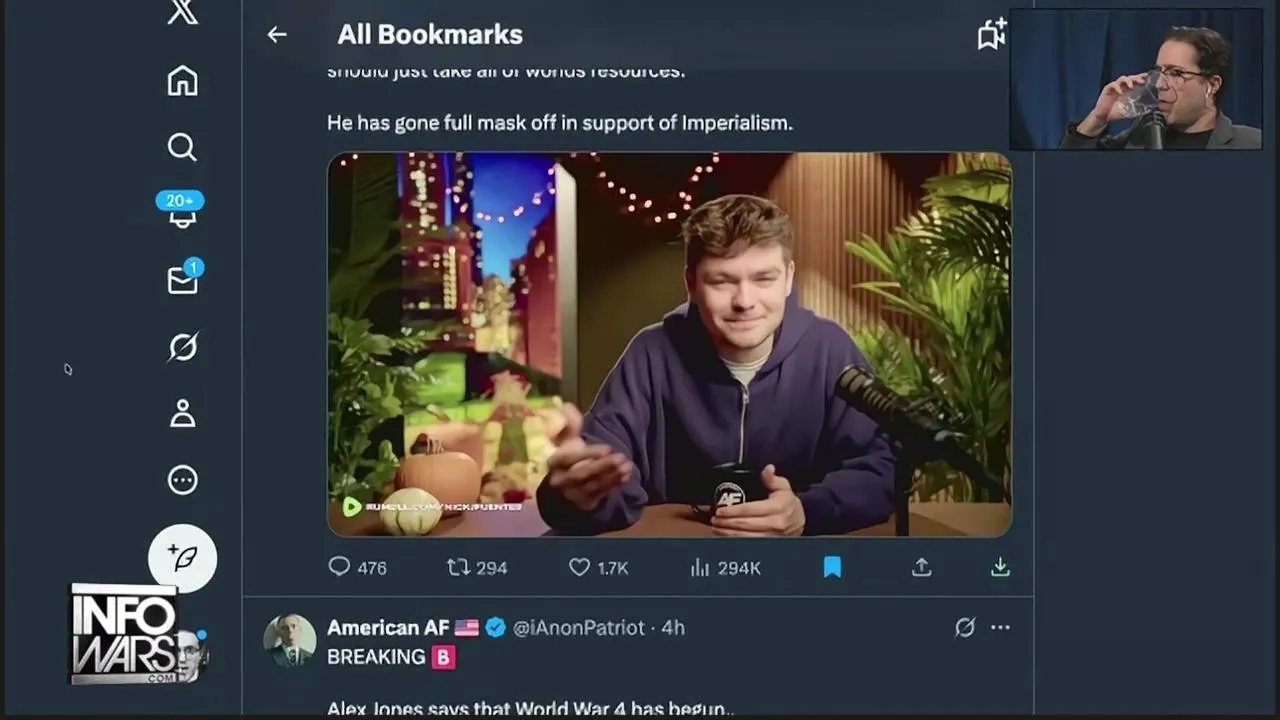The height and width of the screenshot is (720, 1280).
Task: Share the post via upload arrow icon
Action: tap(922, 567)
